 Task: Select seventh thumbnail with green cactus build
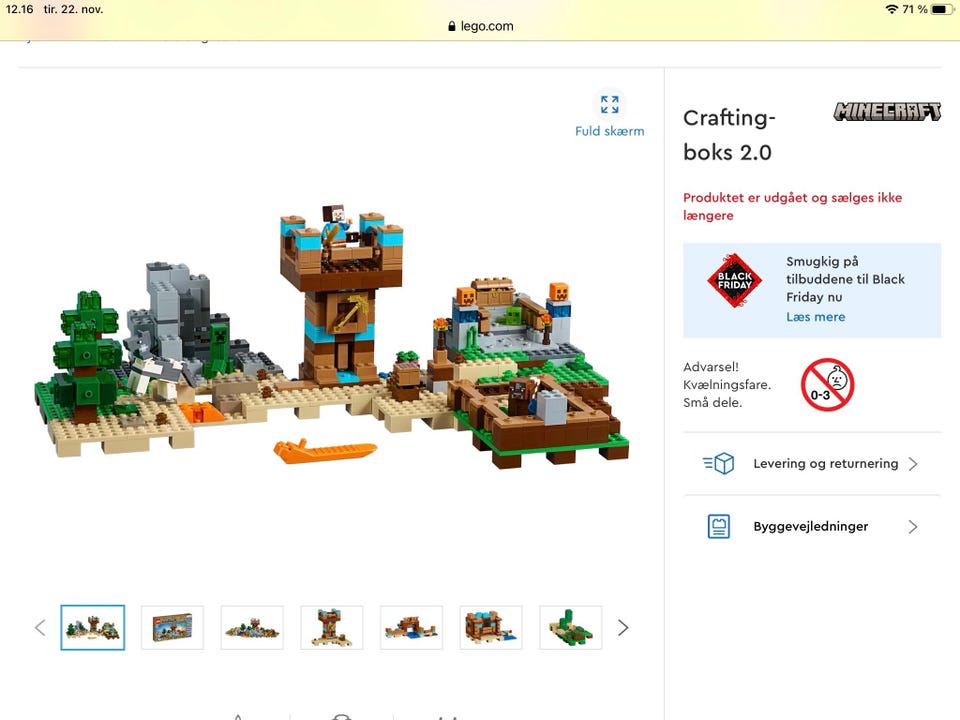pos(571,628)
